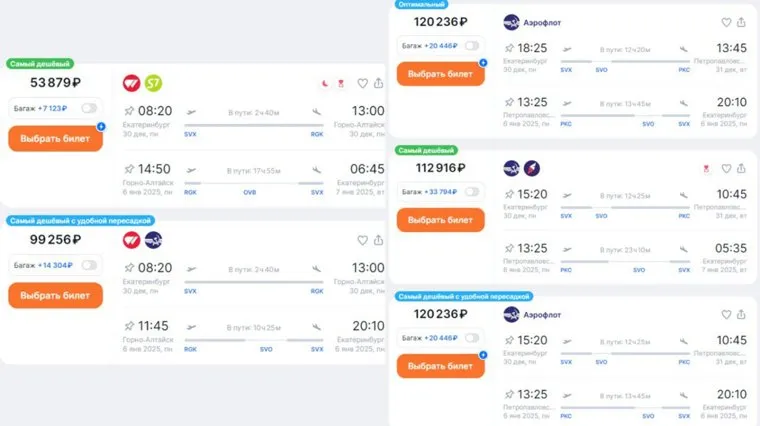Turn on the +33 794₽ baggage switch
The height and width of the screenshot is (426, 760).
click(471, 191)
